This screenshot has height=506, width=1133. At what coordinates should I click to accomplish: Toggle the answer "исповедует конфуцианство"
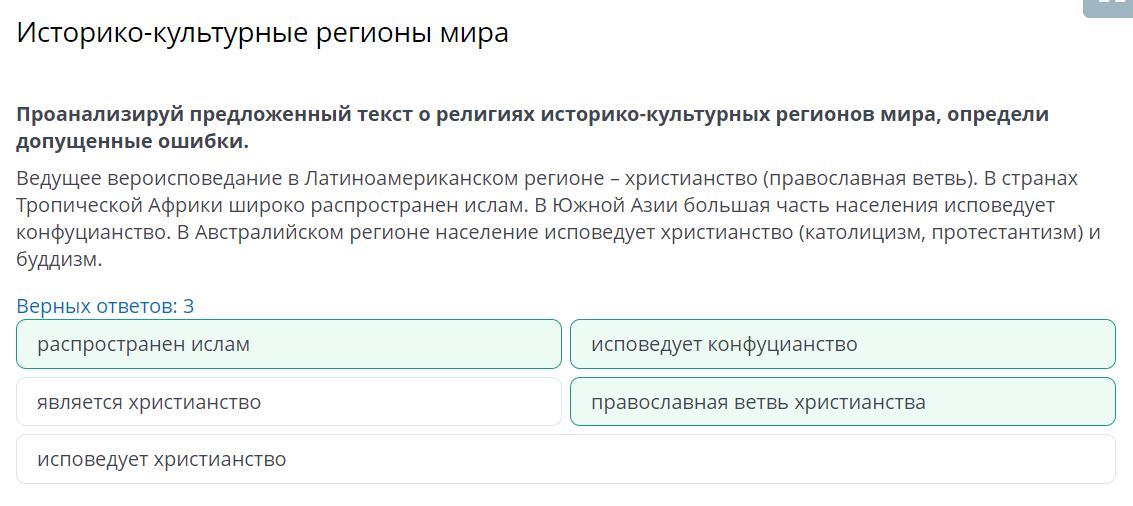click(x=842, y=344)
